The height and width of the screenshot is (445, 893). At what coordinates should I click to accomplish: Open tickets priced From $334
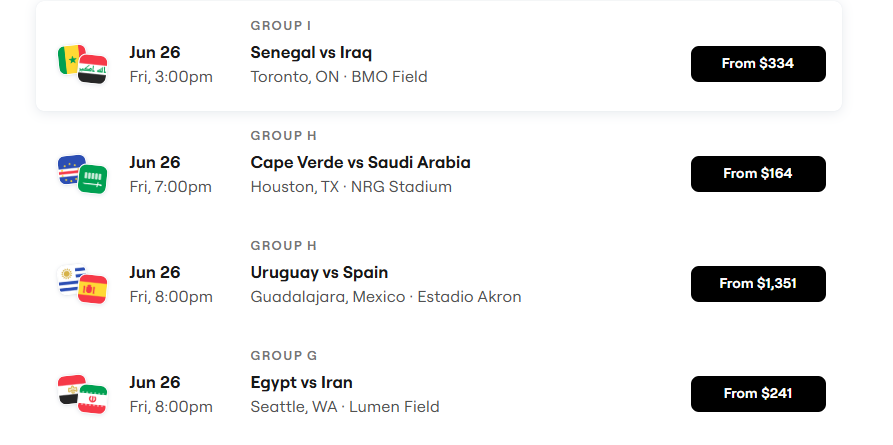(x=758, y=64)
